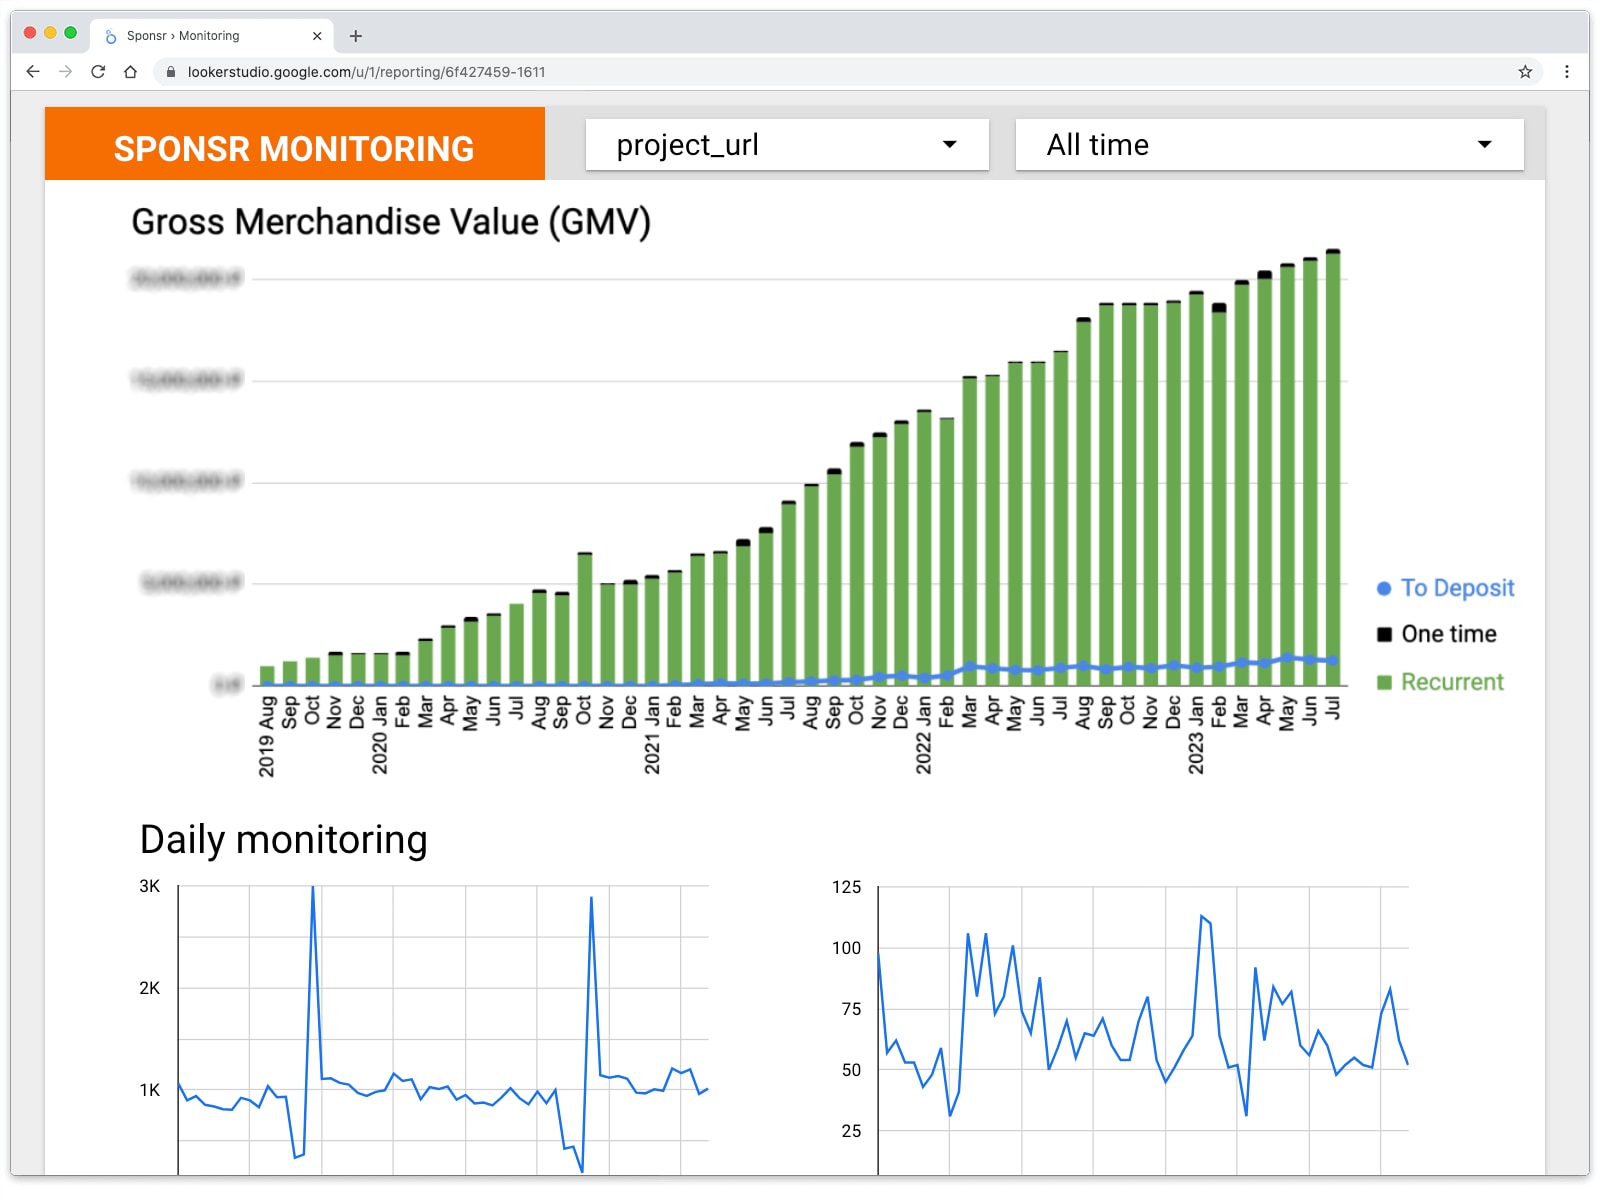Go forward to the next page
Viewport: 1600px width, 1200px height.
pos(66,72)
